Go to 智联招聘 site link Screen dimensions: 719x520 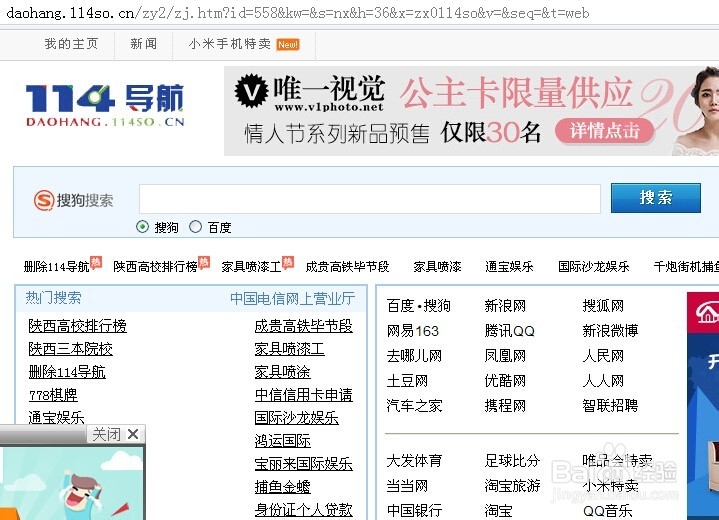click(610, 405)
